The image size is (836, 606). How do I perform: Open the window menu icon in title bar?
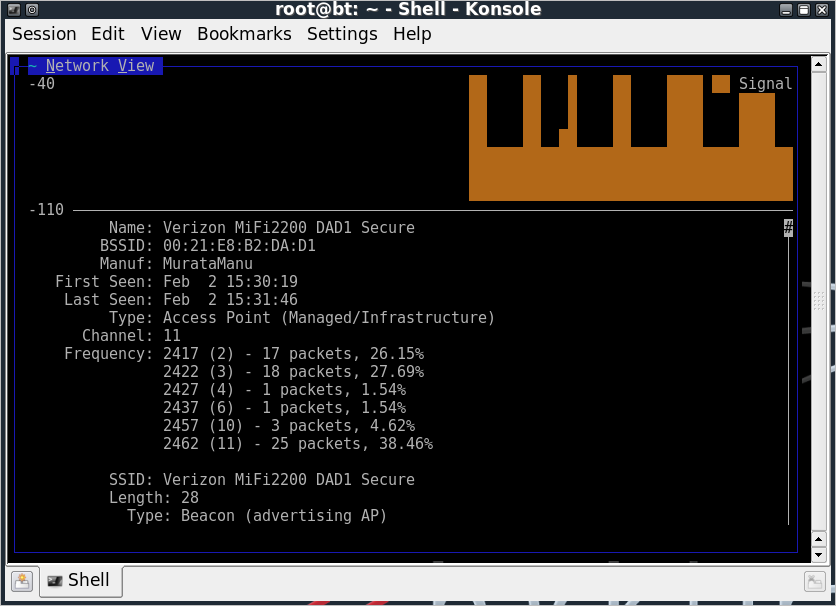point(14,9)
